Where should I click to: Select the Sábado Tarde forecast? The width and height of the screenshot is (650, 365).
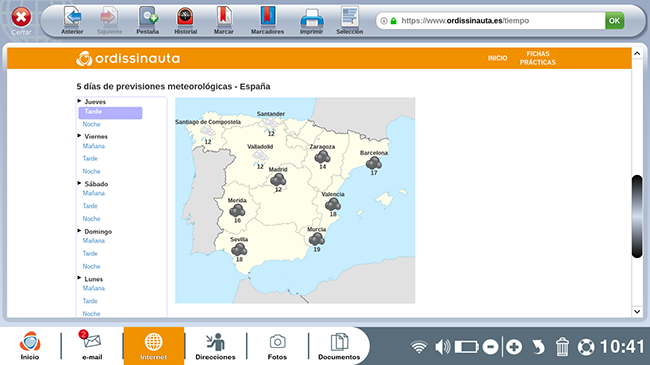pos(90,206)
